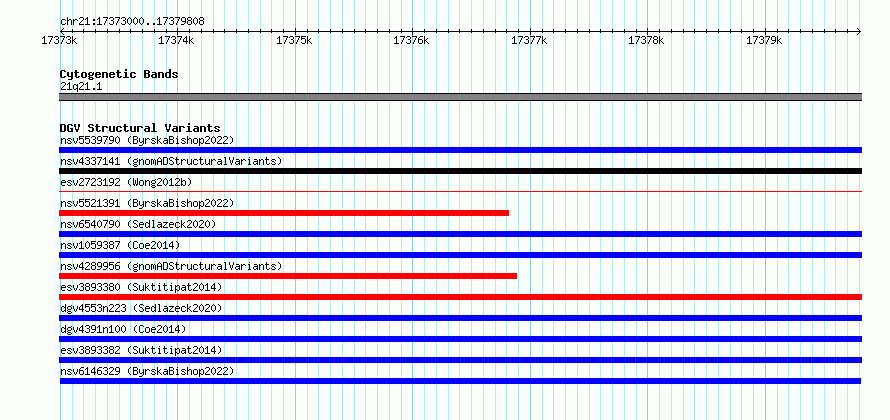The width and height of the screenshot is (890, 420).
Task: Click the nsv4289956 red variant bar
Action: coord(288,276)
